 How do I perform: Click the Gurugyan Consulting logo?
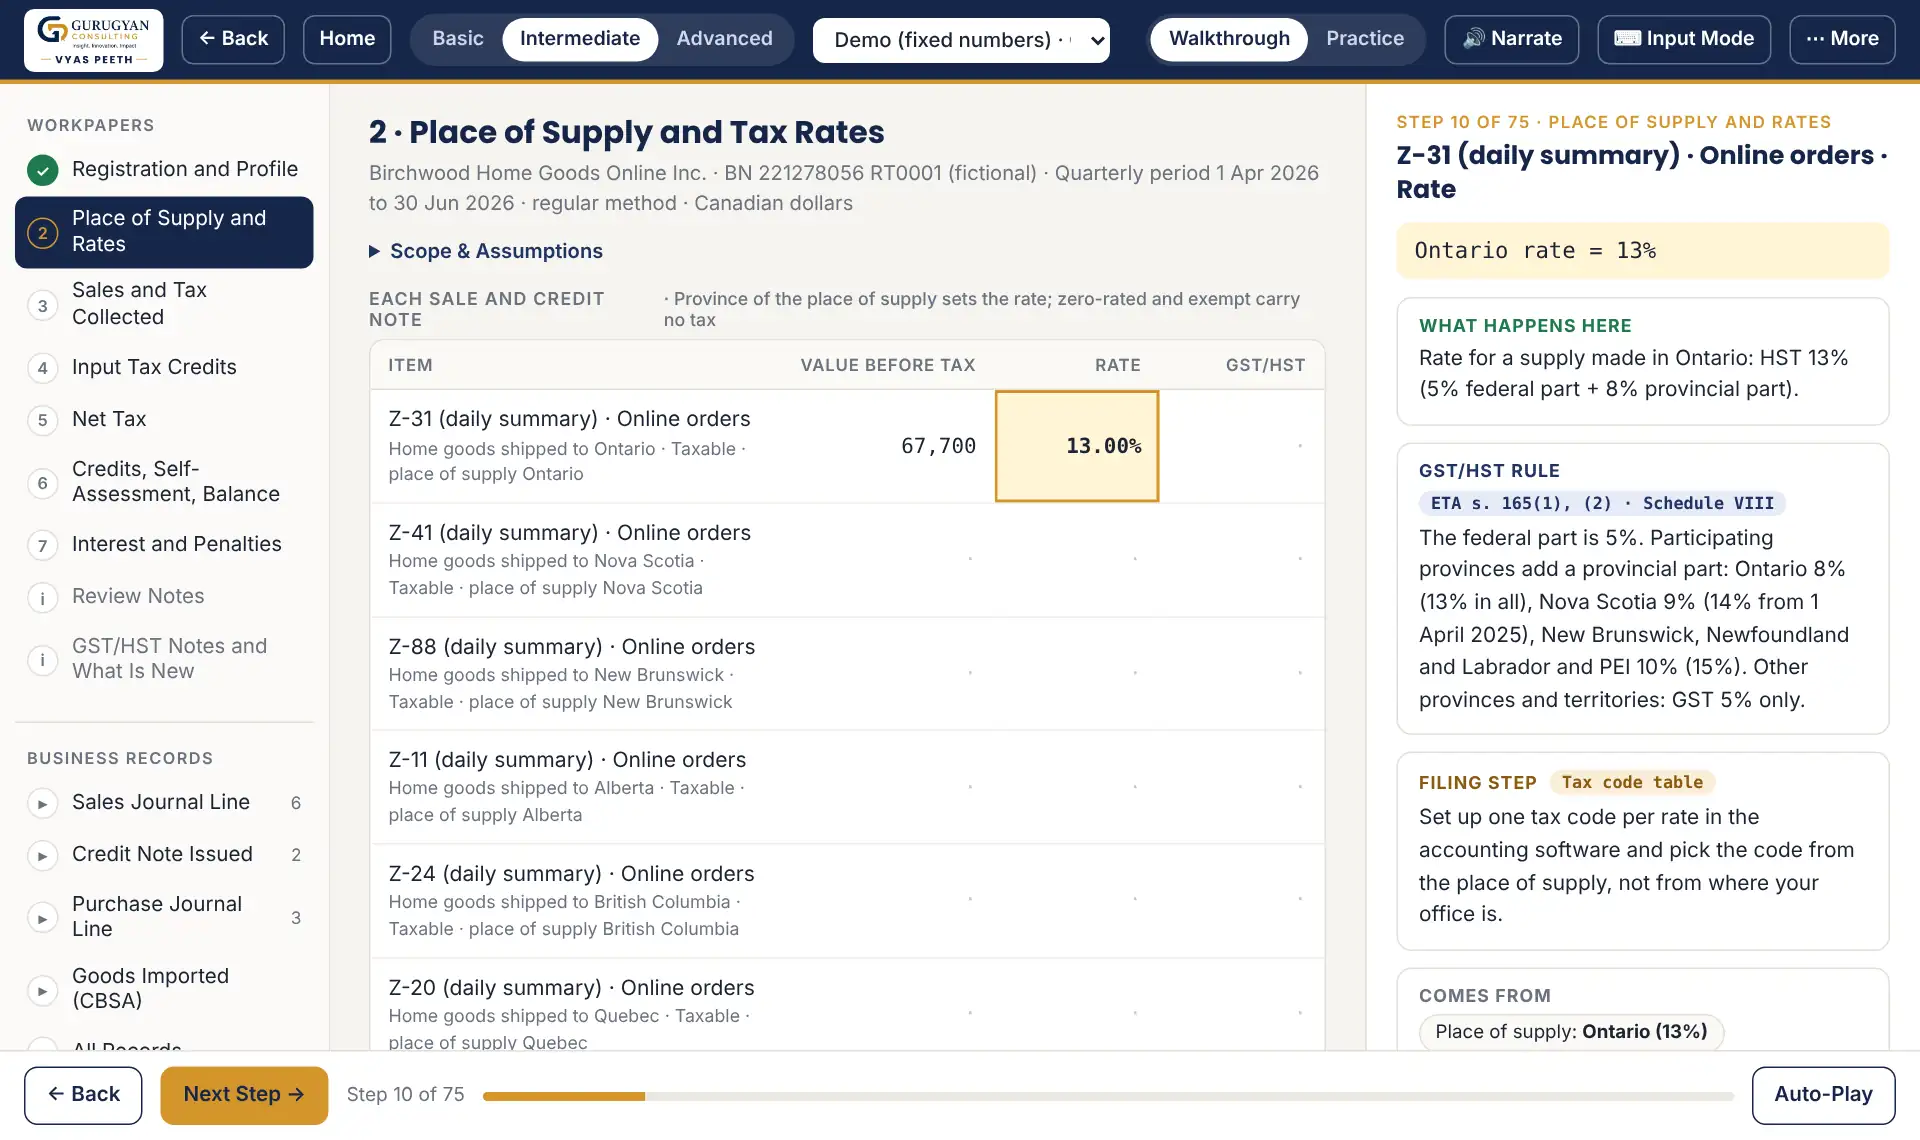(94, 40)
